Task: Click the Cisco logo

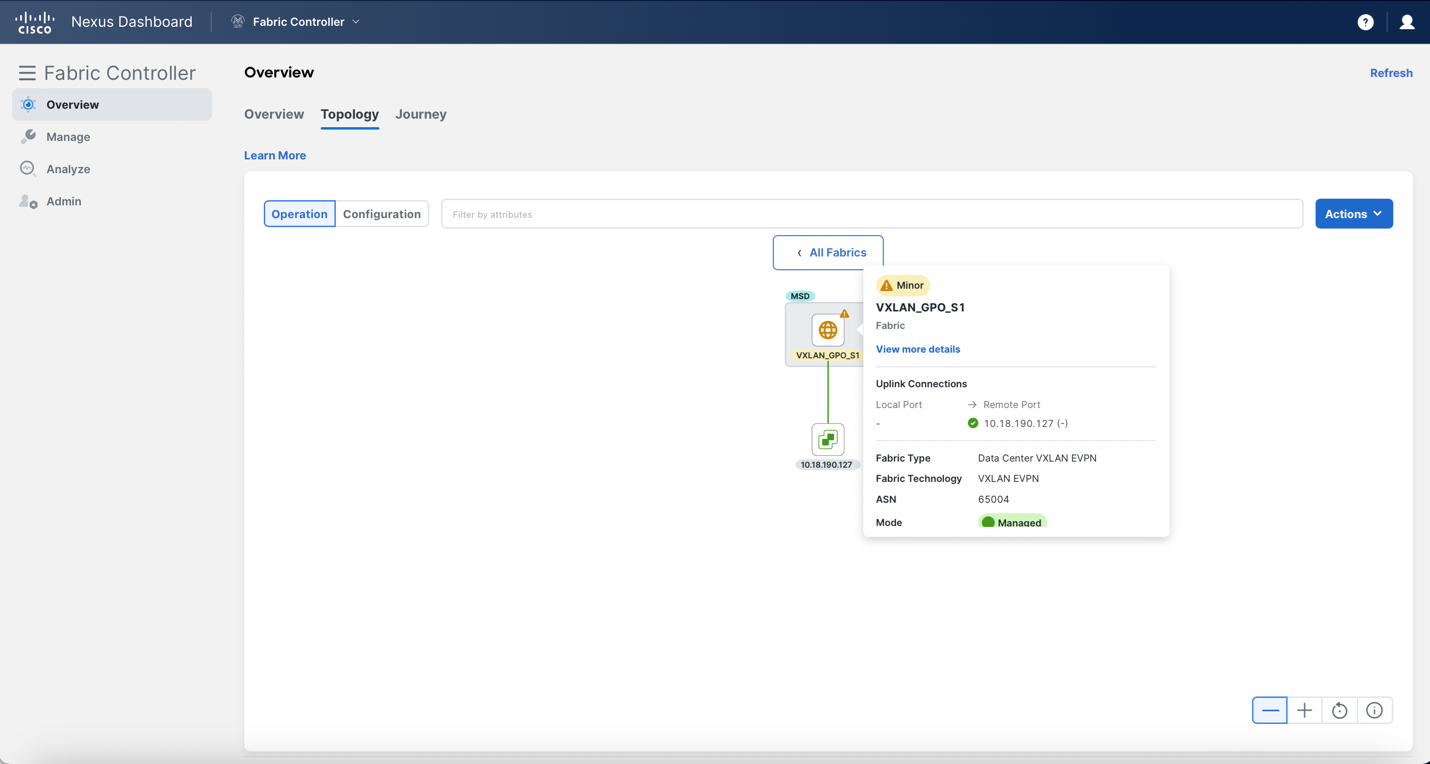Action: coord(35,22)
